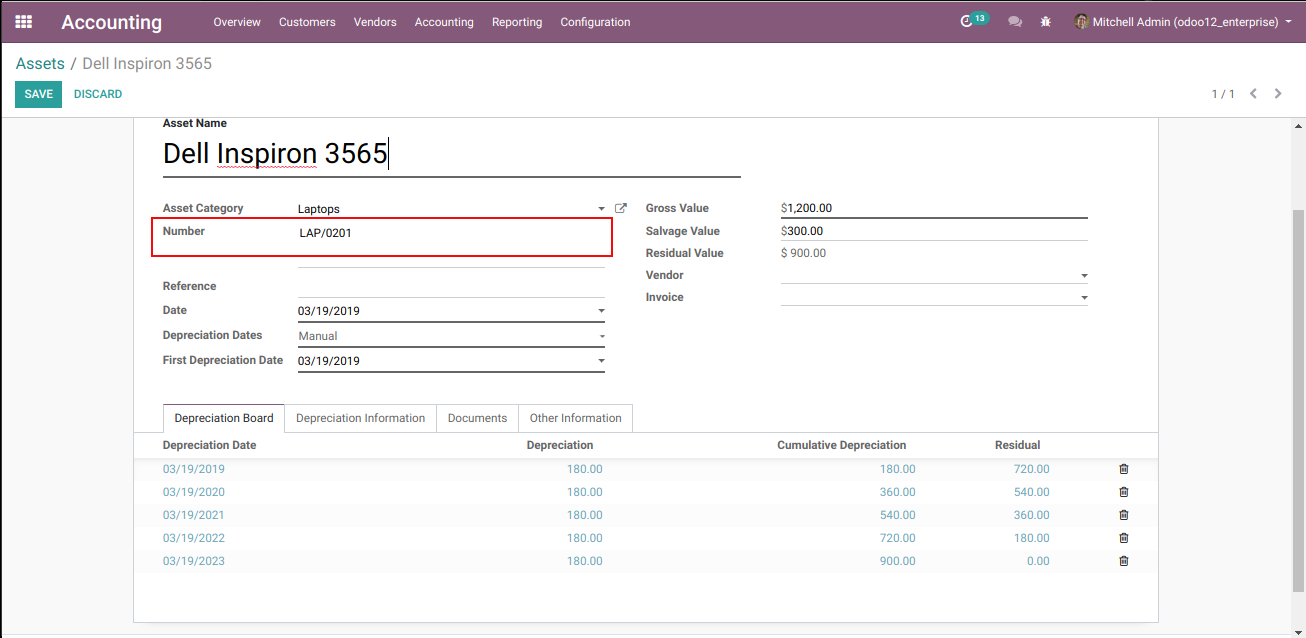This screenshot has width=1306, height=638.
Task: Click the Depreciation column header
Action: tap(560, 445)
